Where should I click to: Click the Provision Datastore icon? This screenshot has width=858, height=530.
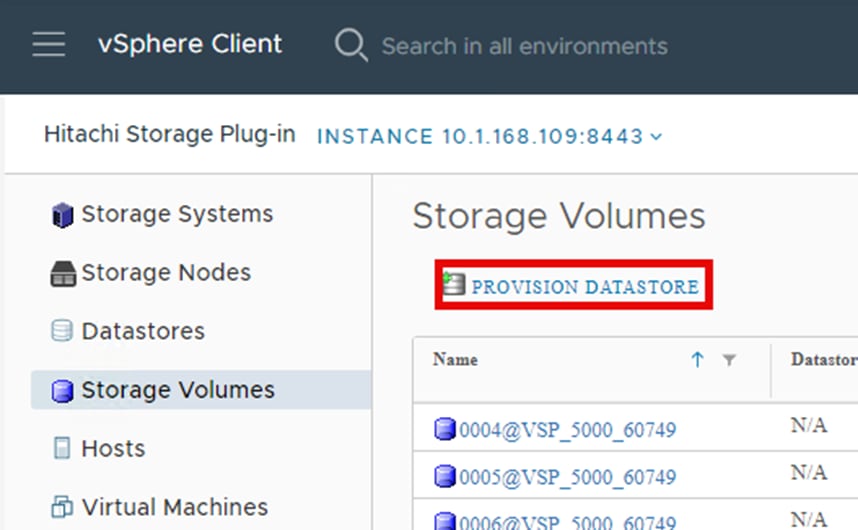455,285
